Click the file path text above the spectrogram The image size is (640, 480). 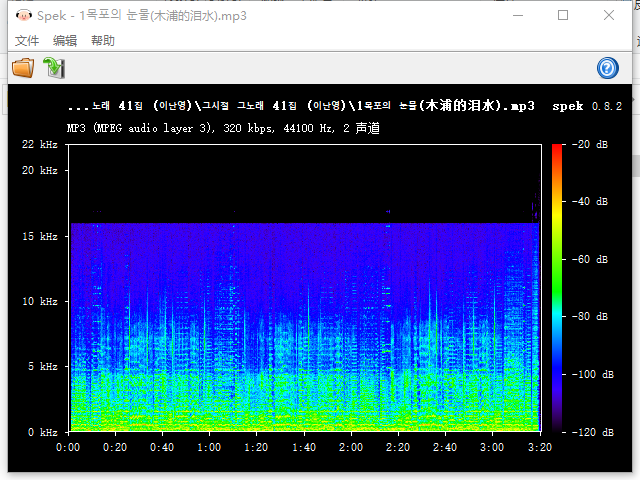pos(301,106)
